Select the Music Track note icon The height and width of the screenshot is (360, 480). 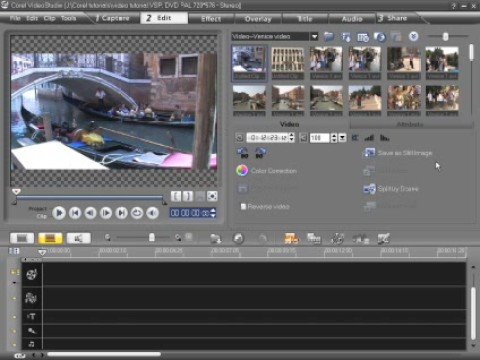[x=31, y=344]
